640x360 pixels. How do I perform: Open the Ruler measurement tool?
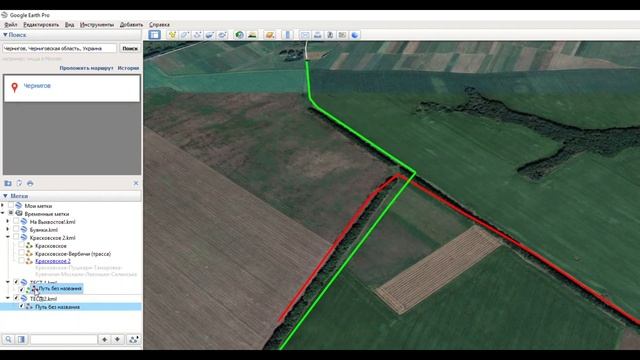(288, 35)
